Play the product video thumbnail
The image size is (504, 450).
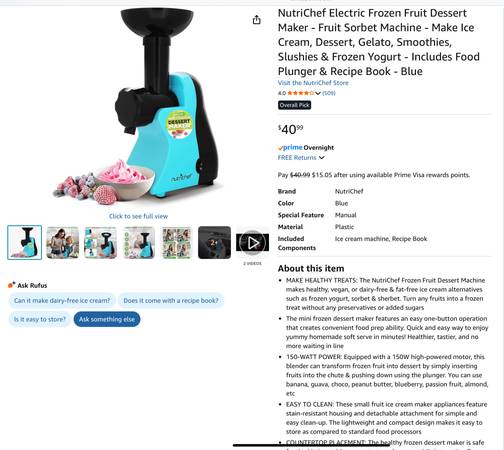252,243
